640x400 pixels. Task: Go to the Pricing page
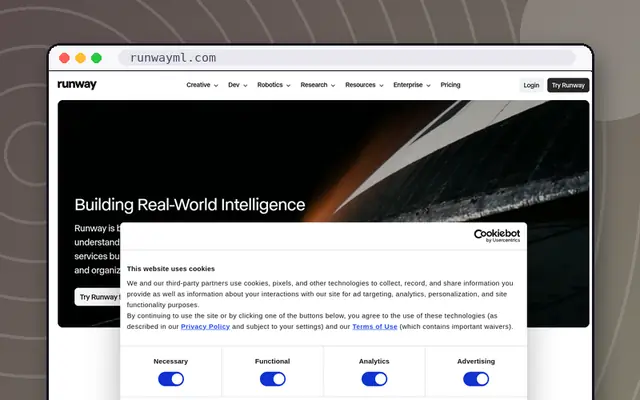click(450, 85)
